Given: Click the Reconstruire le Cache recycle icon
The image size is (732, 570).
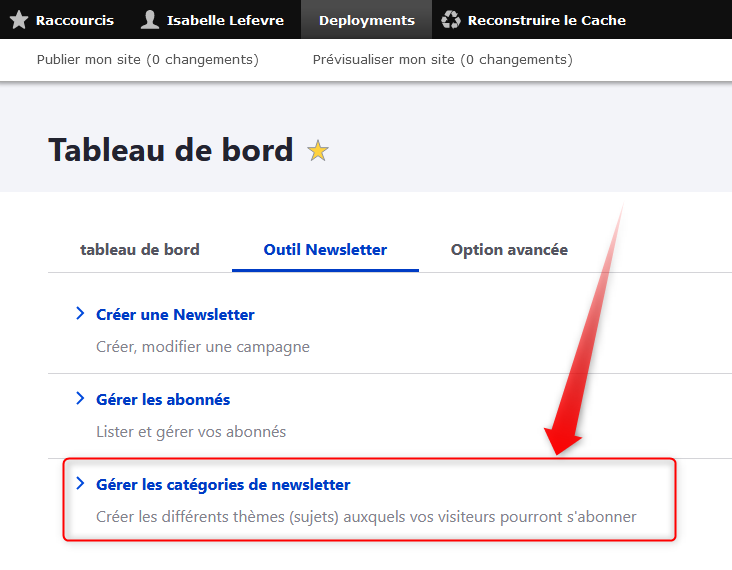Looking at the screenshot, I should [451, 20].
